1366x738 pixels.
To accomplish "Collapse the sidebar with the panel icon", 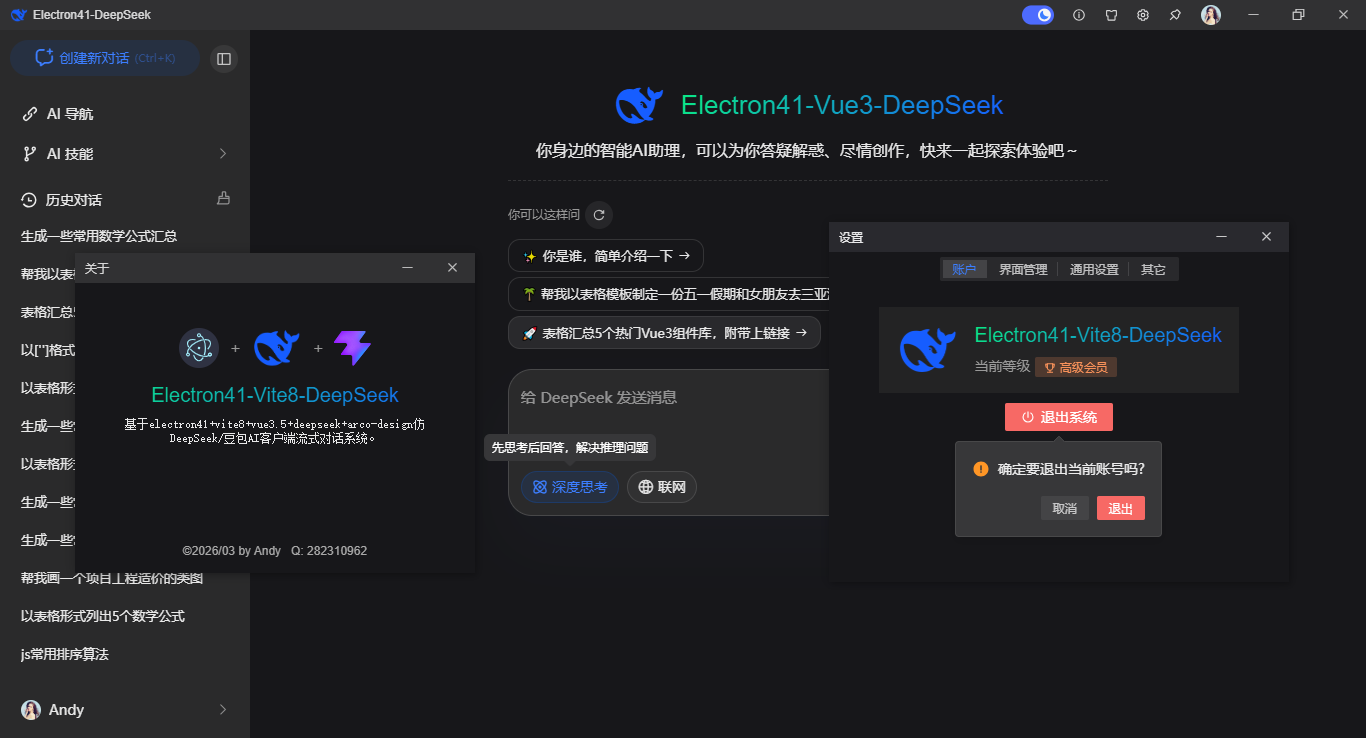I will 223,58.
